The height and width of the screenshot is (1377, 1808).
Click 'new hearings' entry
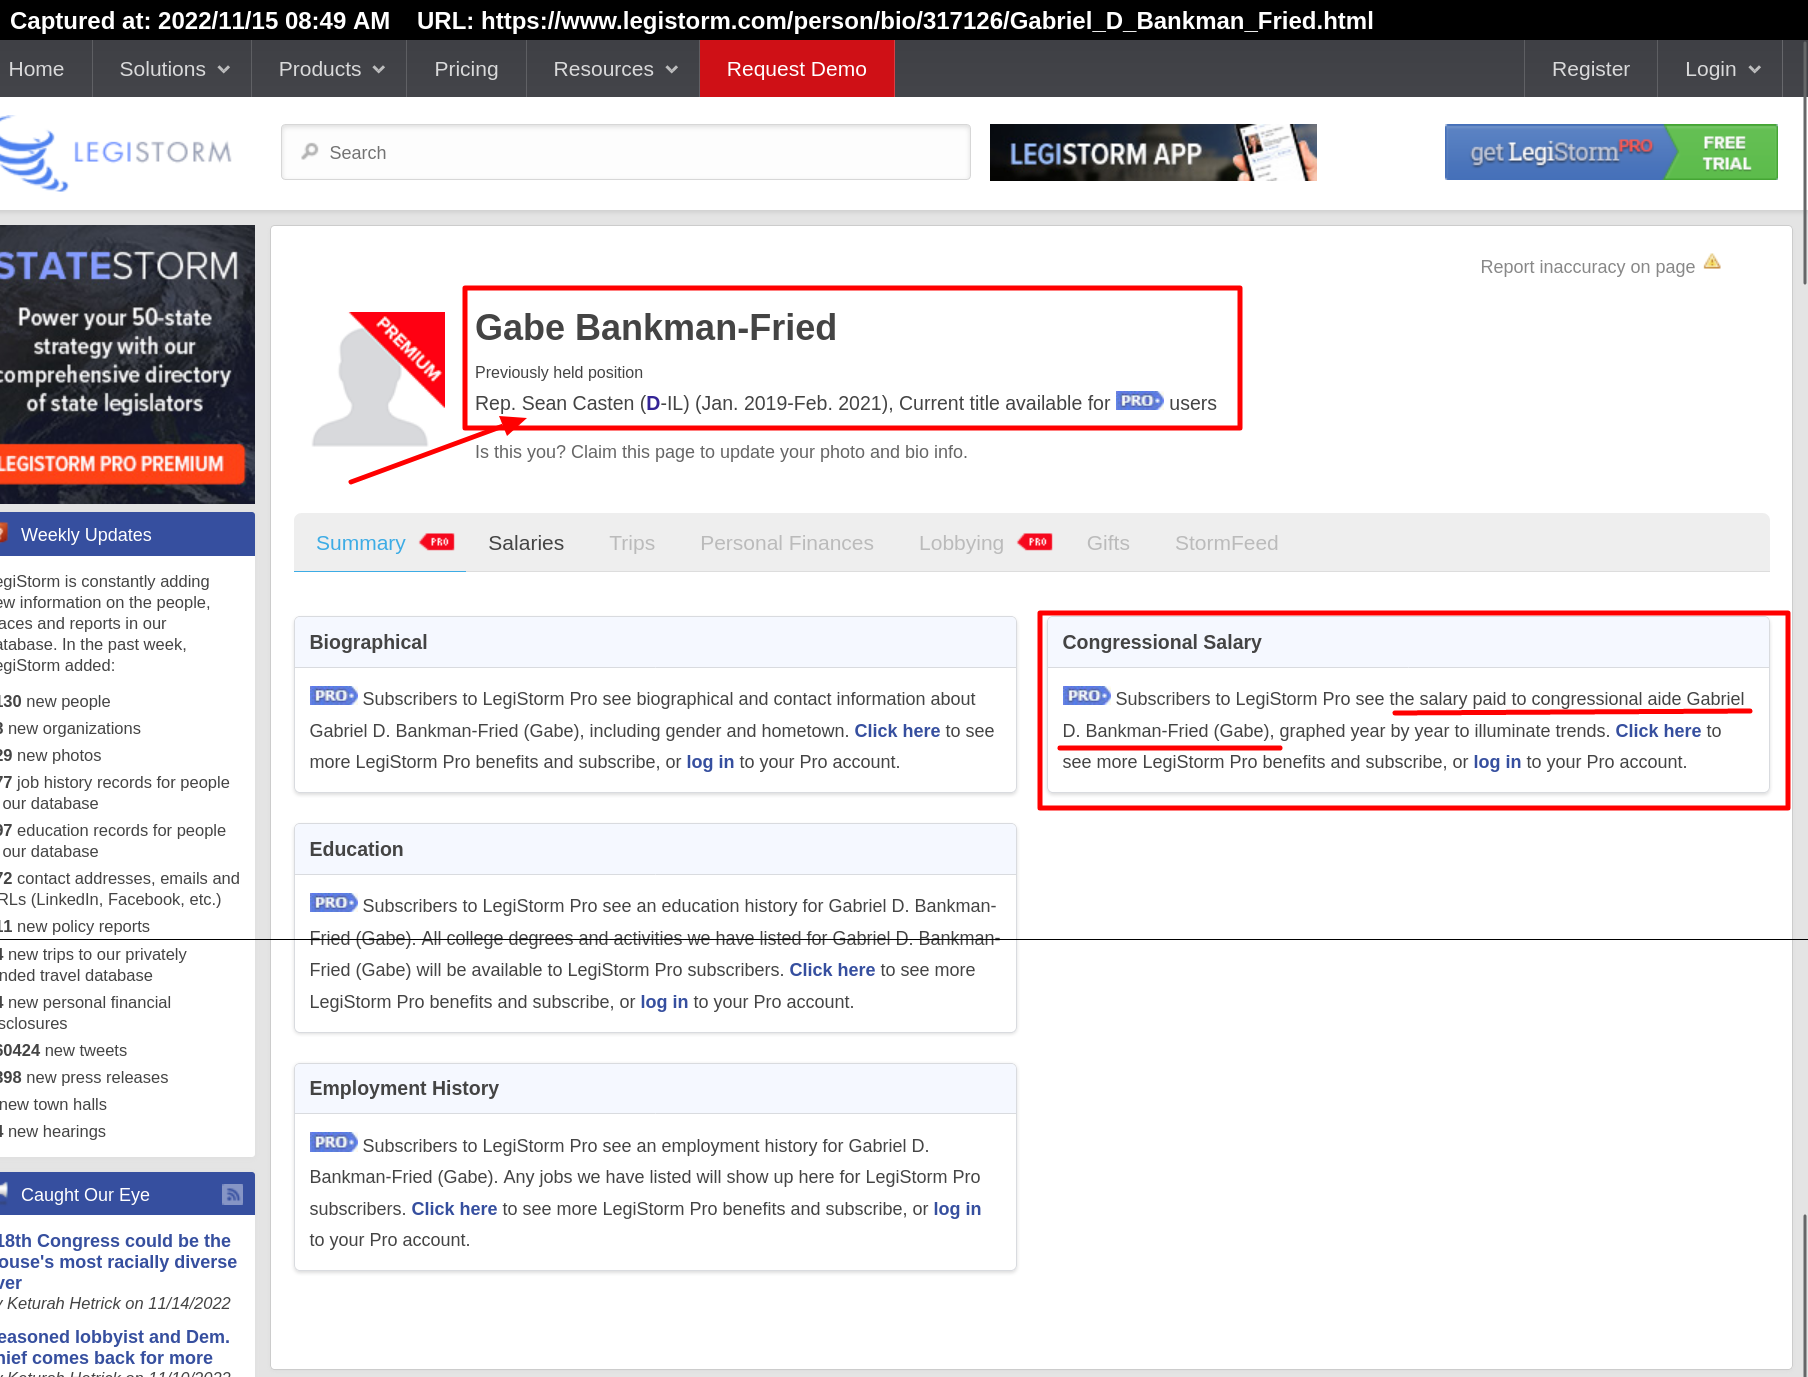(x=53, y=1131)
